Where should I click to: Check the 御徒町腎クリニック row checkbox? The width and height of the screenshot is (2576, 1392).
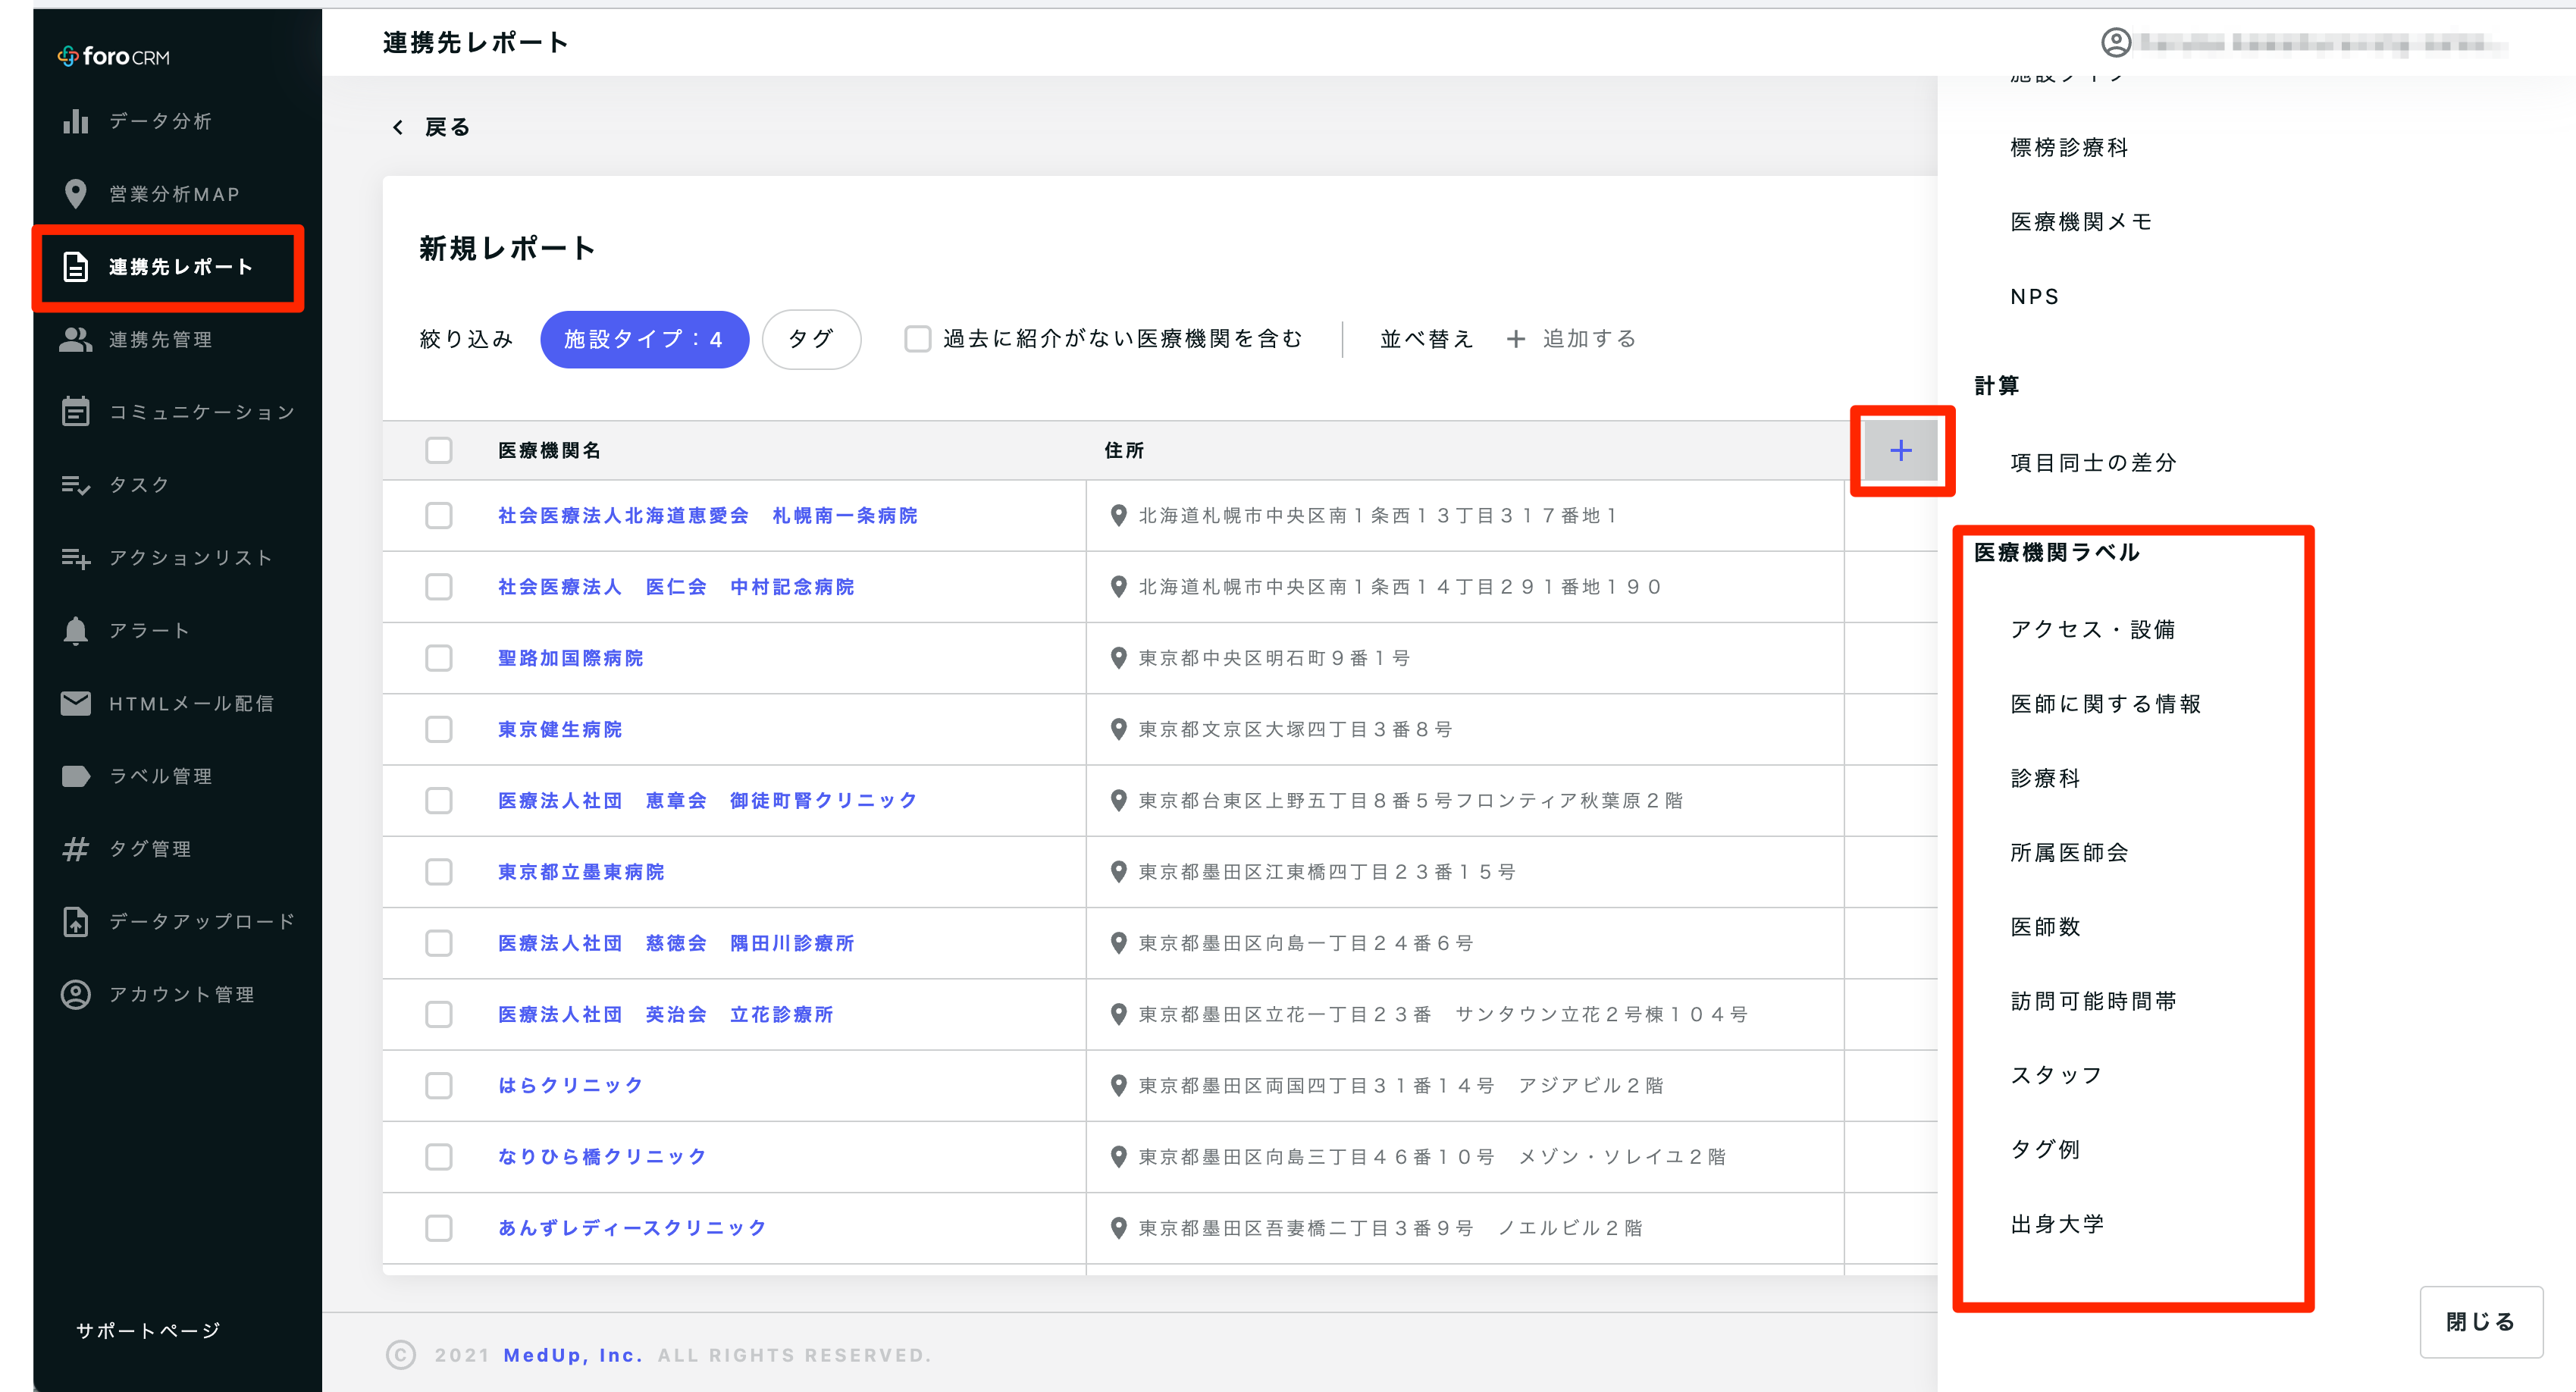tap(439, 801)
